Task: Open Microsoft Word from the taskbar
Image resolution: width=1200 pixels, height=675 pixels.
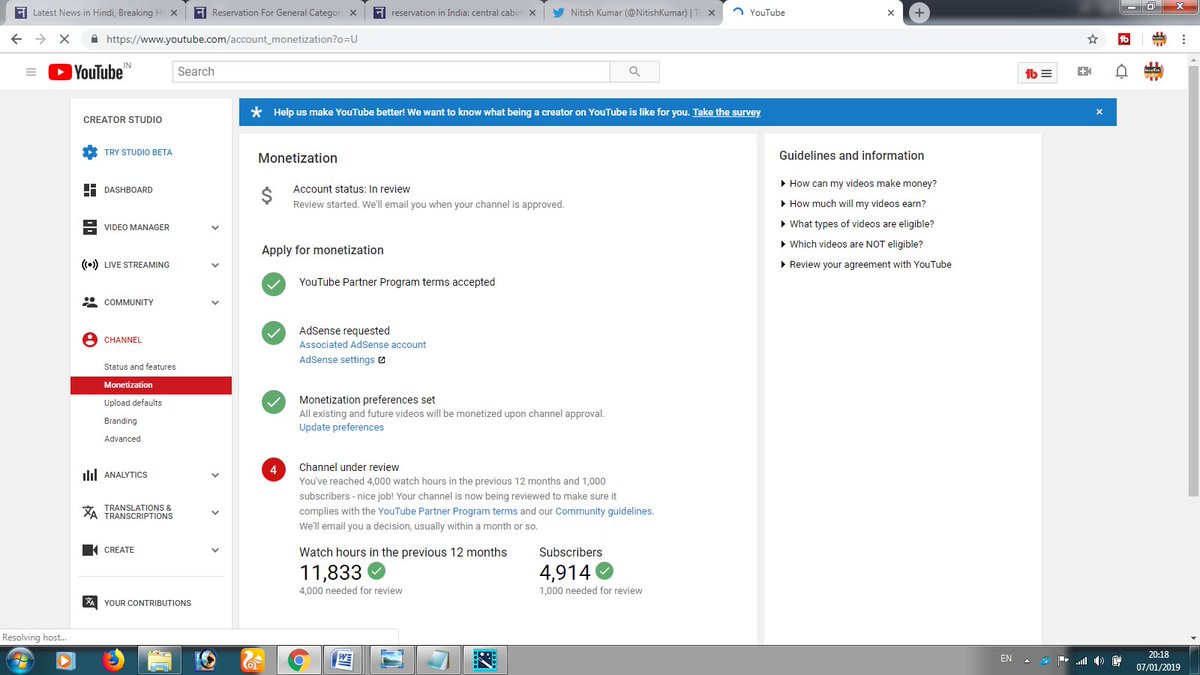Action: tap(342, 660)
